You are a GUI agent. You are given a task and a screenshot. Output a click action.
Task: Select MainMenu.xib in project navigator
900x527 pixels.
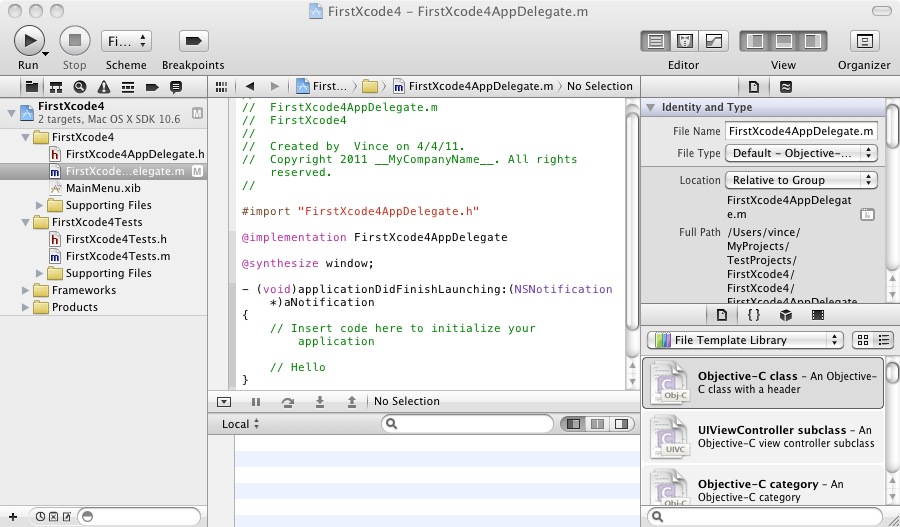coord(102,188)
